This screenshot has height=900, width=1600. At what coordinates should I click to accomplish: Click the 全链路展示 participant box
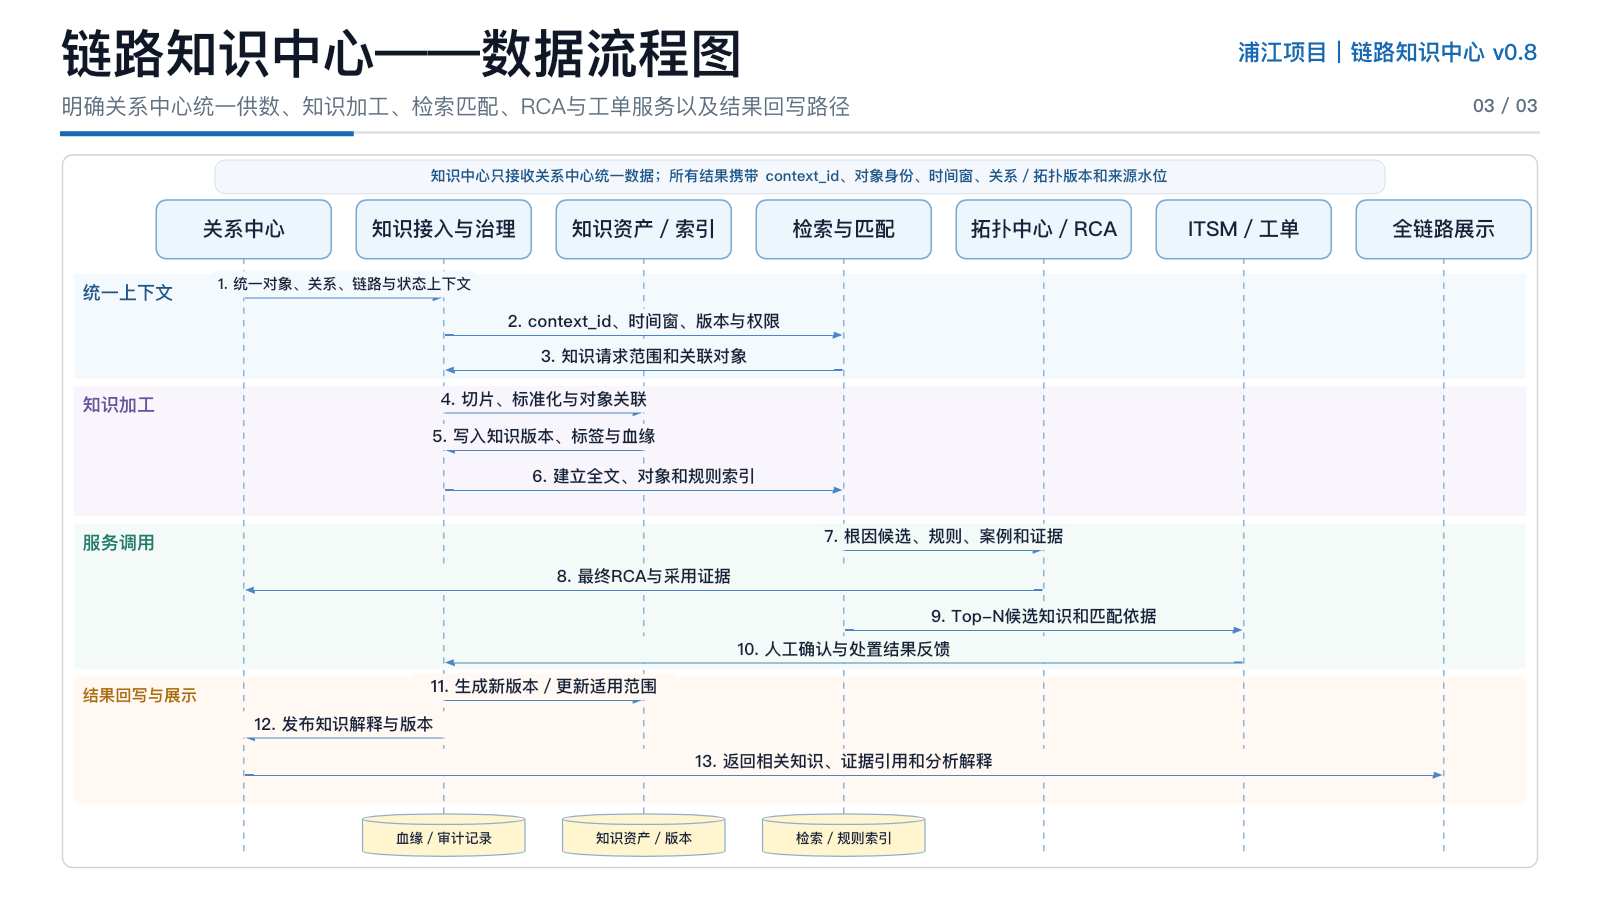pyautogui.click(x=1443, y=229)
